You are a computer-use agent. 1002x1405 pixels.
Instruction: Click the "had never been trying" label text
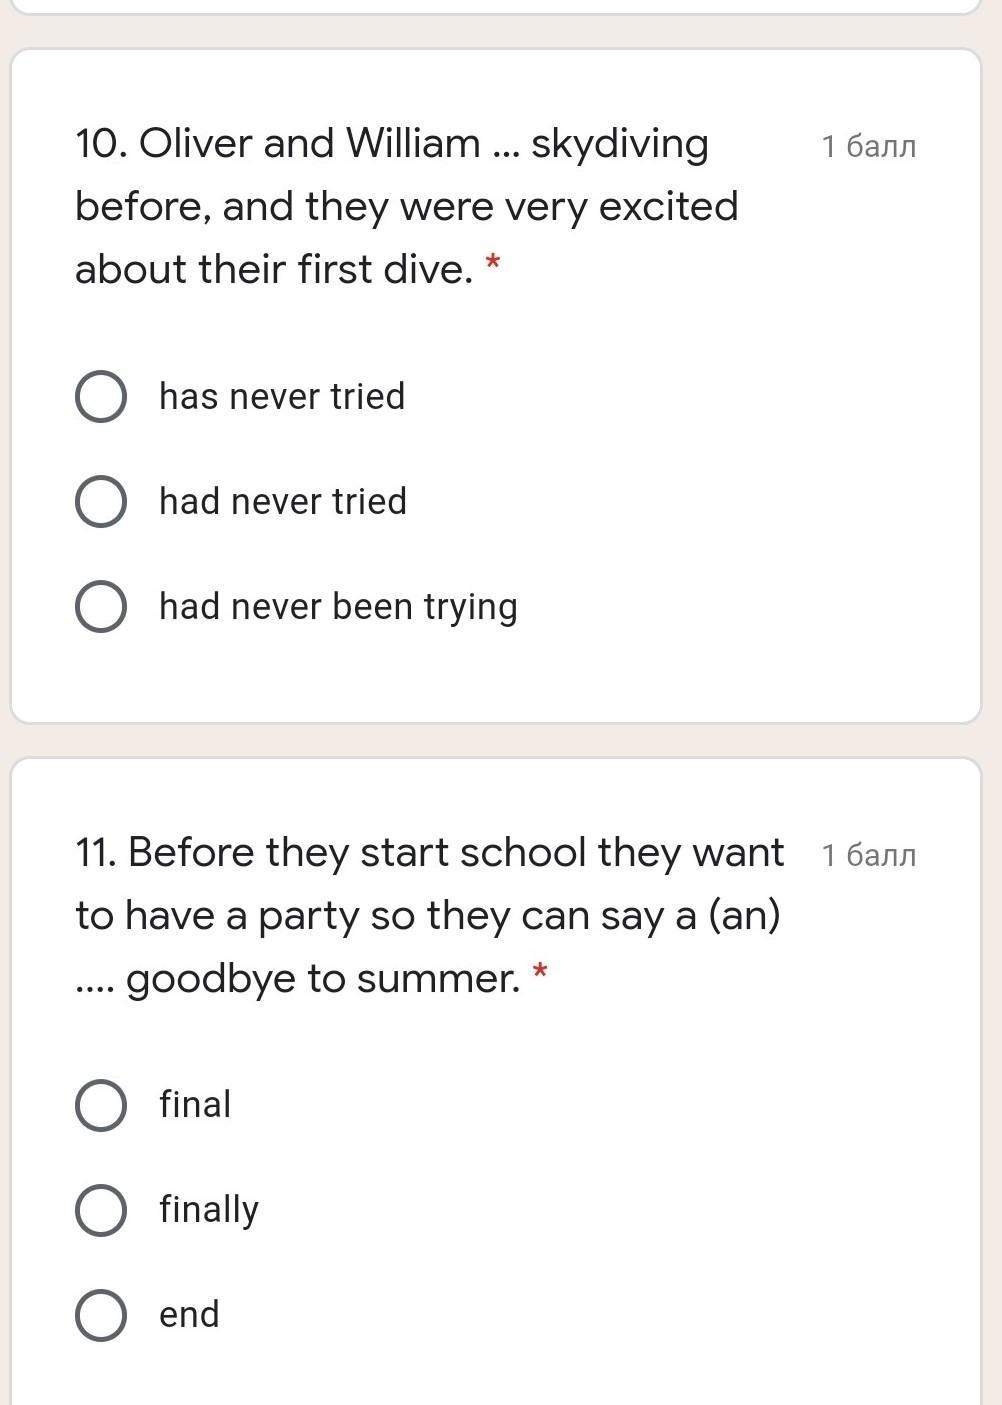[338, 607]
